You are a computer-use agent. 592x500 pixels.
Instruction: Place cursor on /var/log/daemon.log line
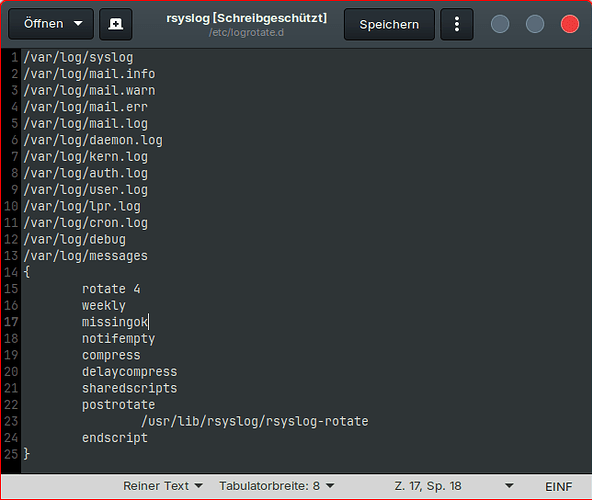coord(93,140)
